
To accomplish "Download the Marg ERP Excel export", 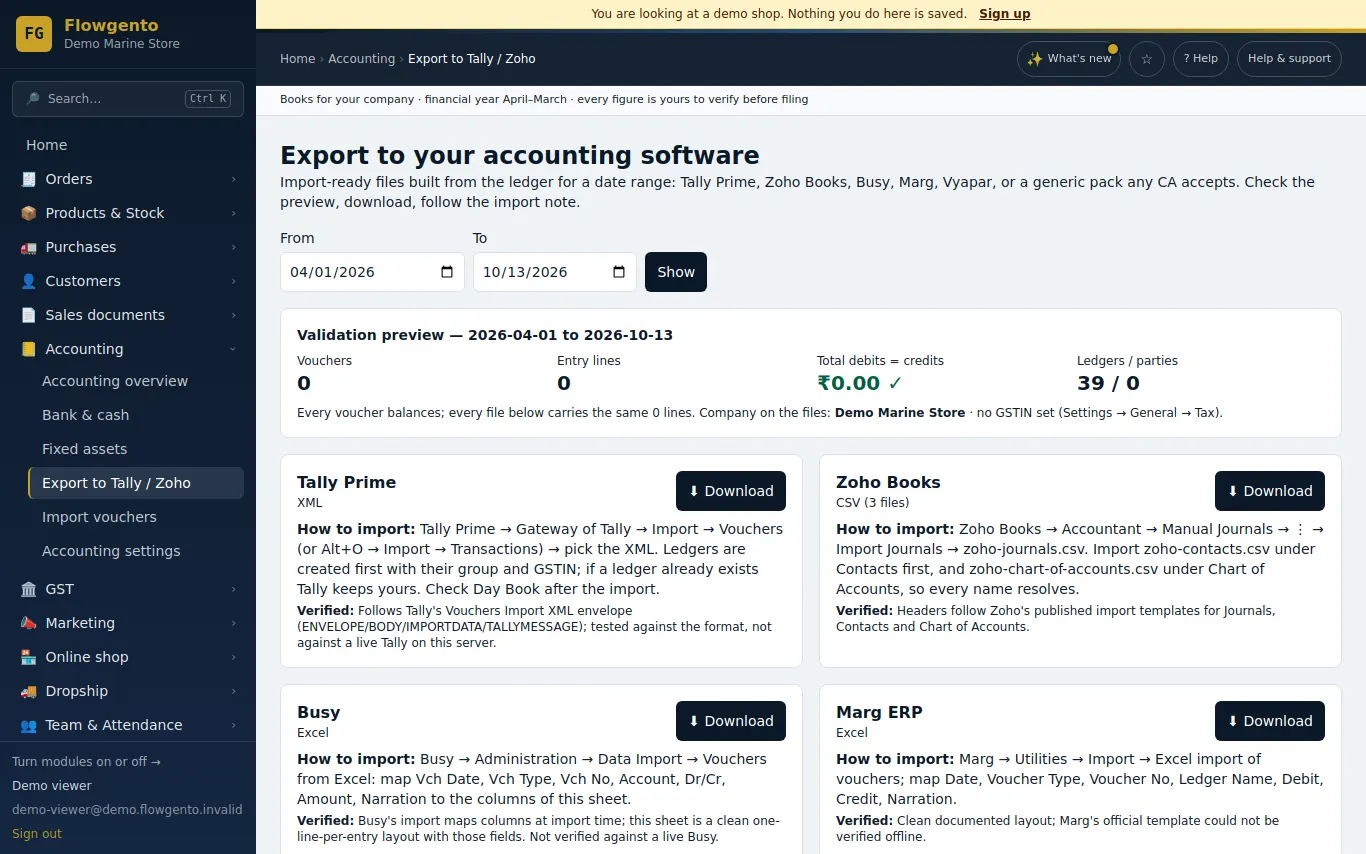I will 1270,721.
